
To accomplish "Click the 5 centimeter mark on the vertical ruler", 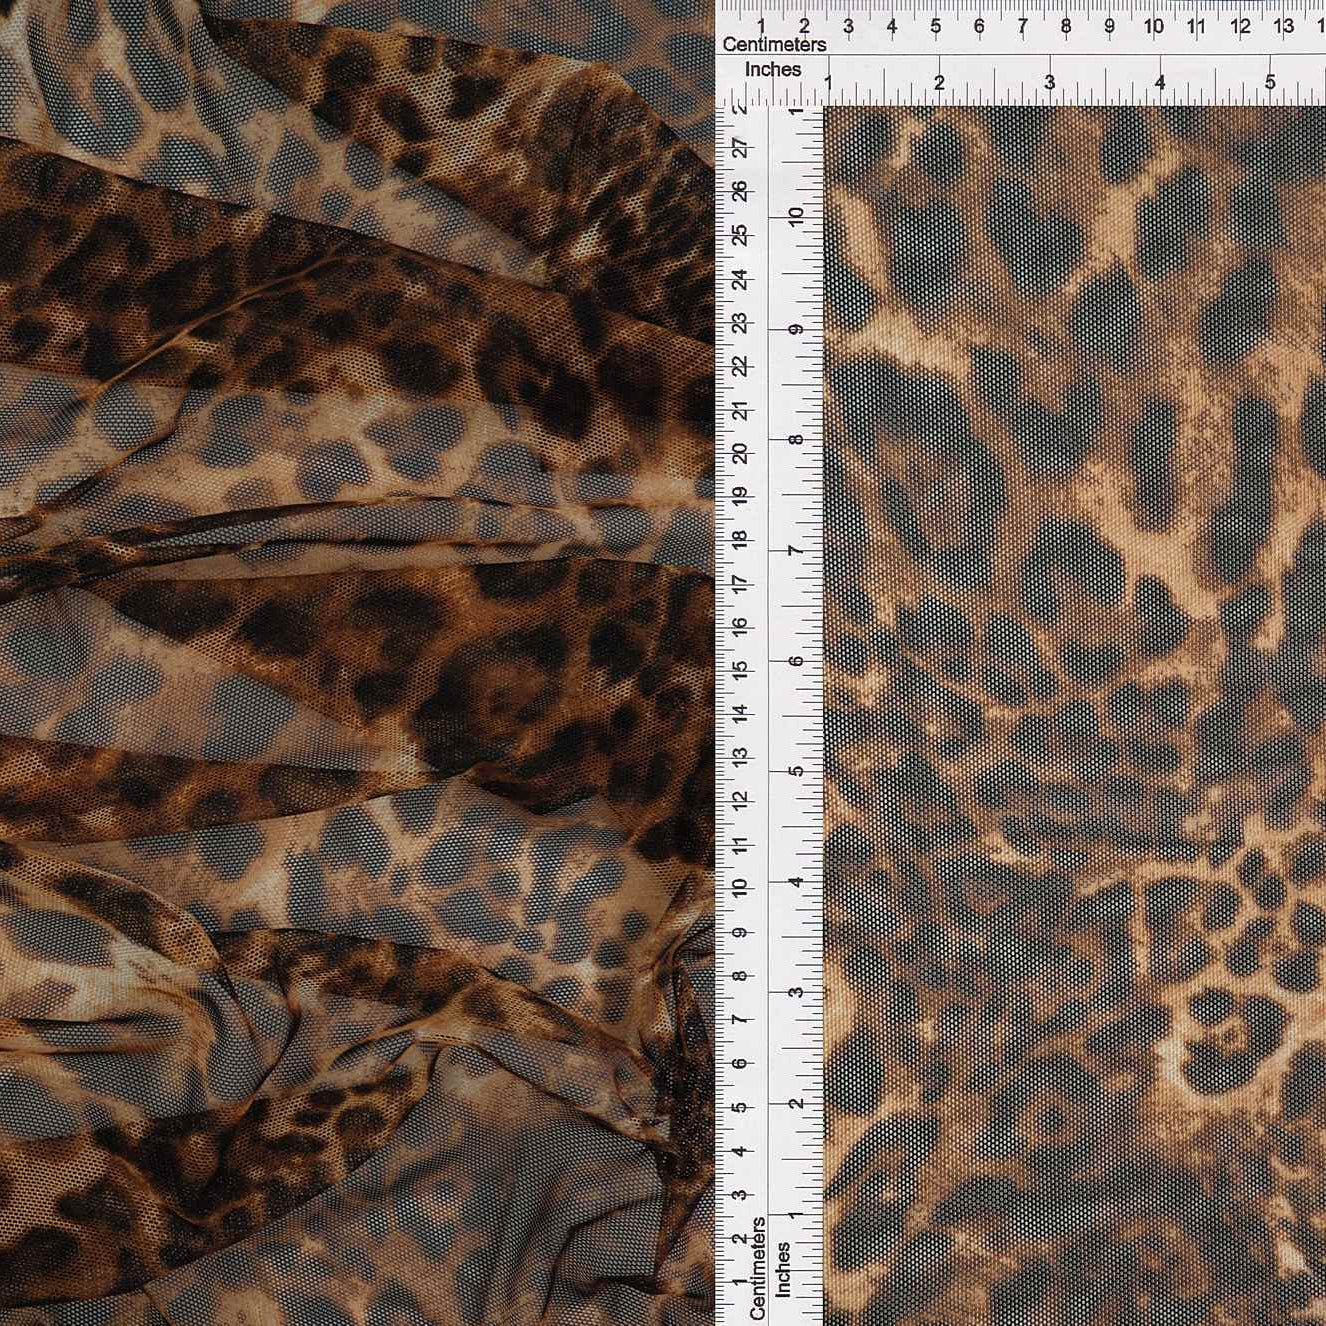I will tap(741, 1107).
